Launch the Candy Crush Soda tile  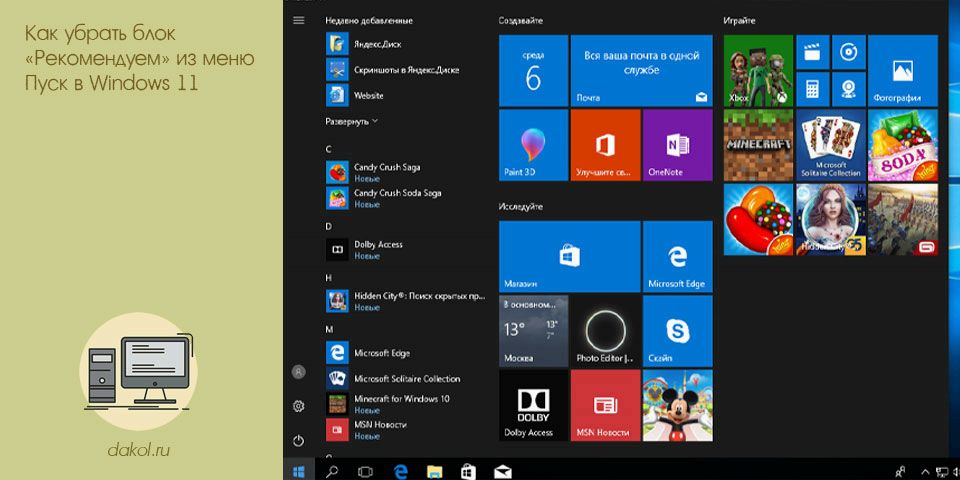pos(903,145)
